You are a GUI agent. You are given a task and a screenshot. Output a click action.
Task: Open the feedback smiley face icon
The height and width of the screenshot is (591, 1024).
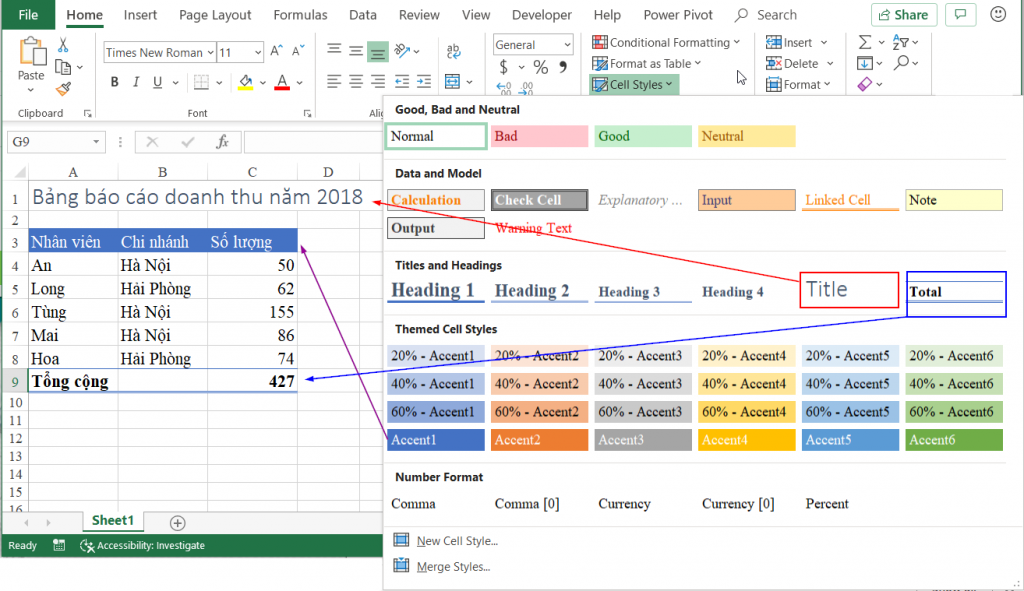pyautogui.click(x=998, y=14)
